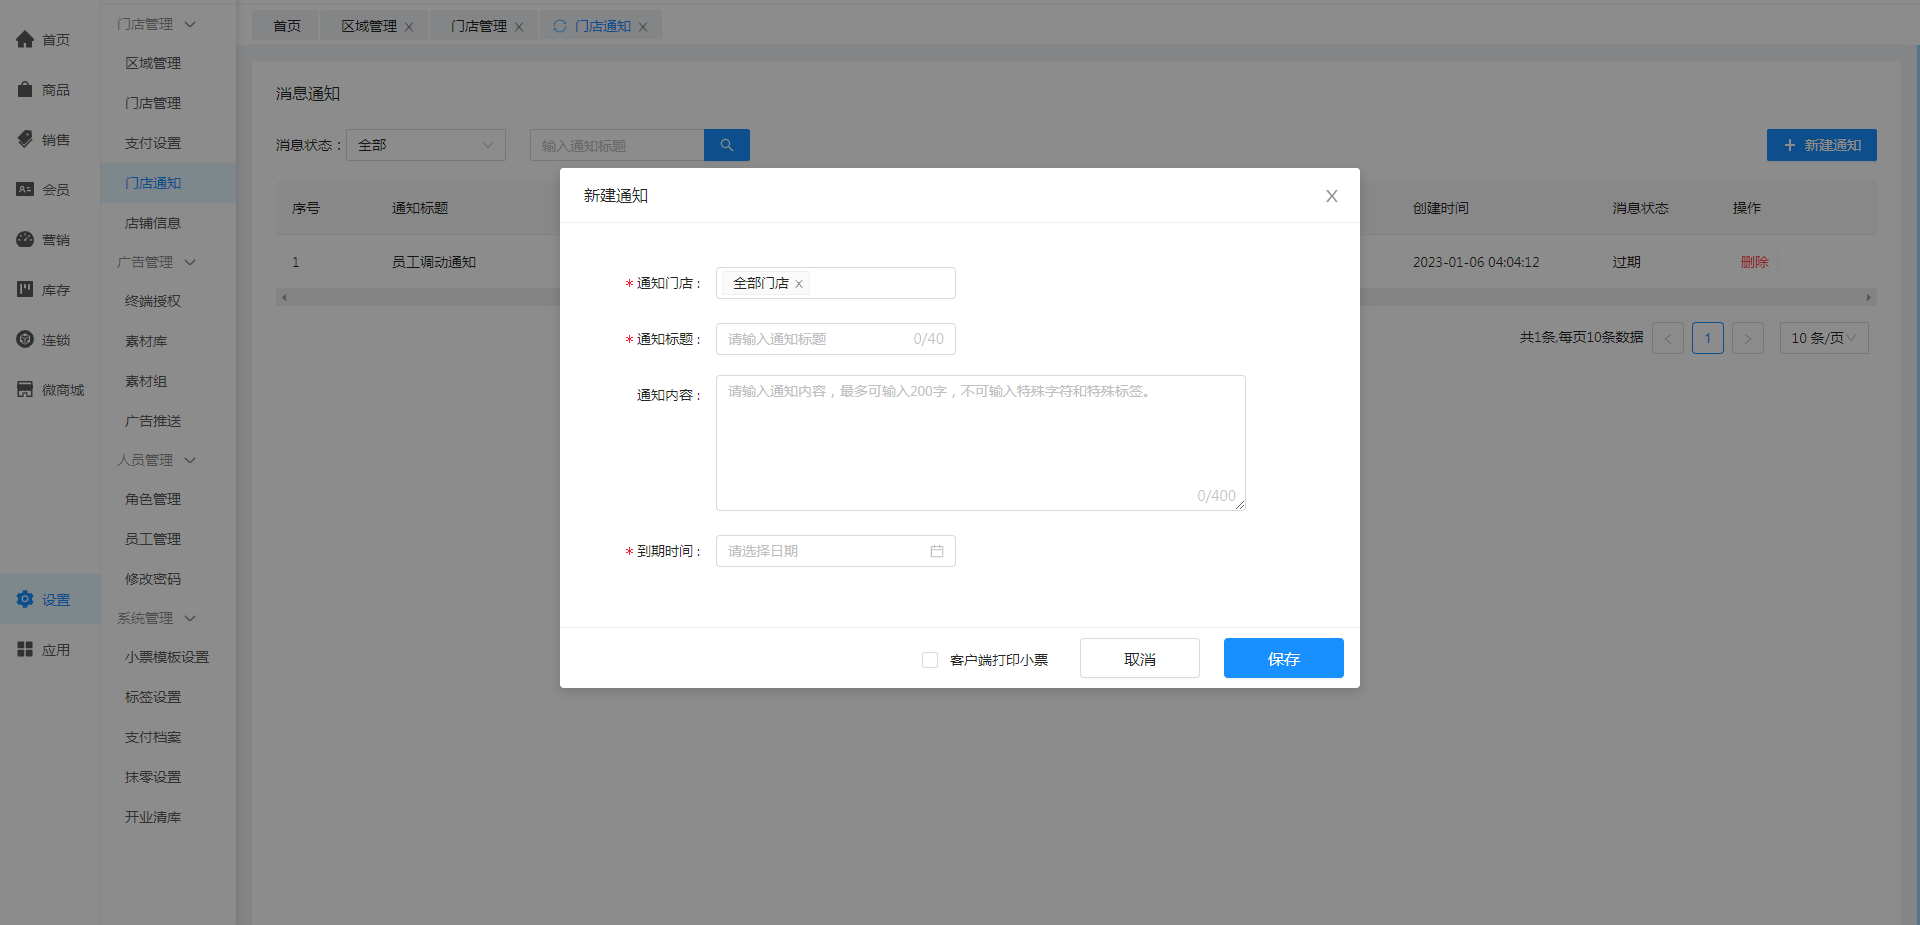Open the 商品 shopping bag icon
1920x925 pixels.
[25, 90]
